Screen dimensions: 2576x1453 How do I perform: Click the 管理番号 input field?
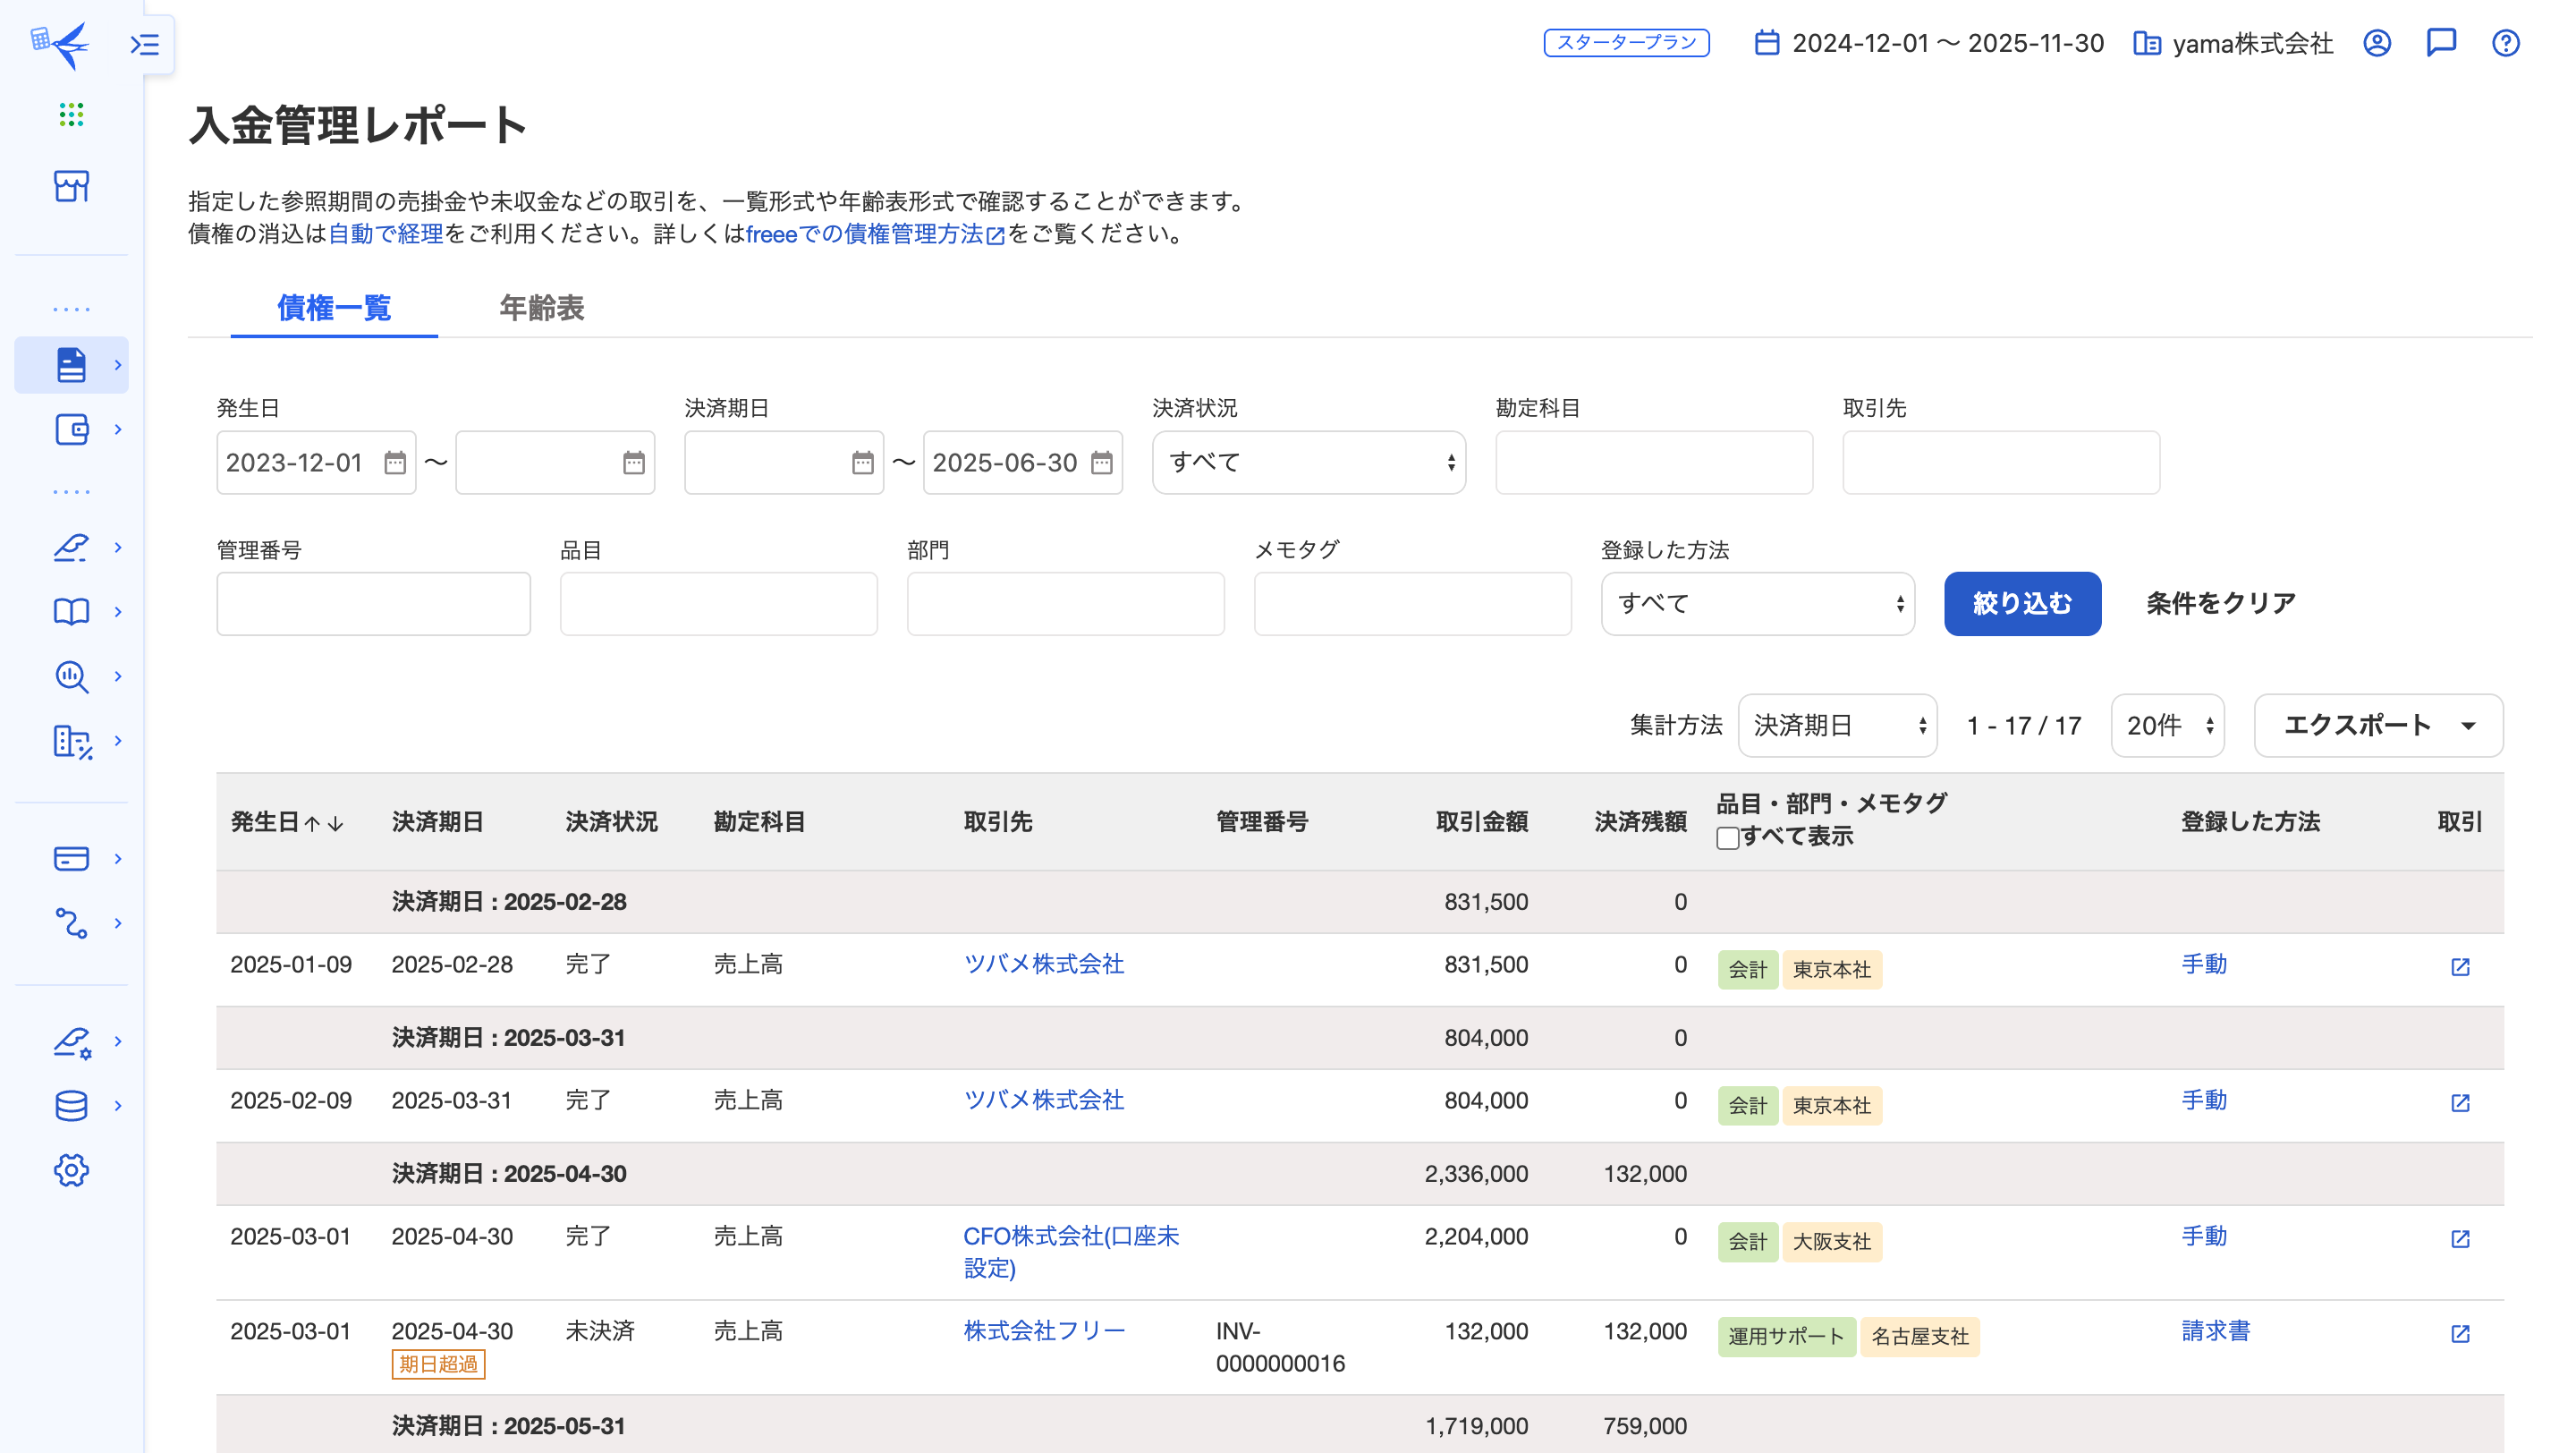(x=373, y=603)
